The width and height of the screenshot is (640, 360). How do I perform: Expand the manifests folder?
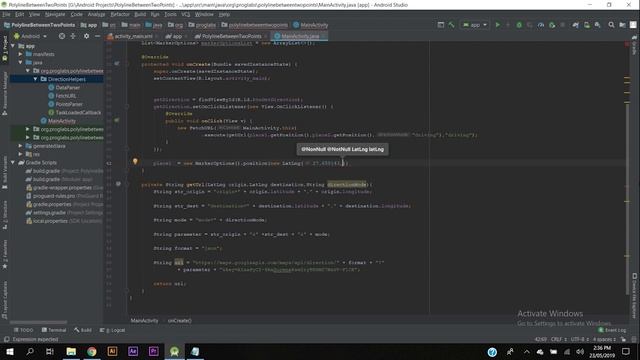(20, 54)
